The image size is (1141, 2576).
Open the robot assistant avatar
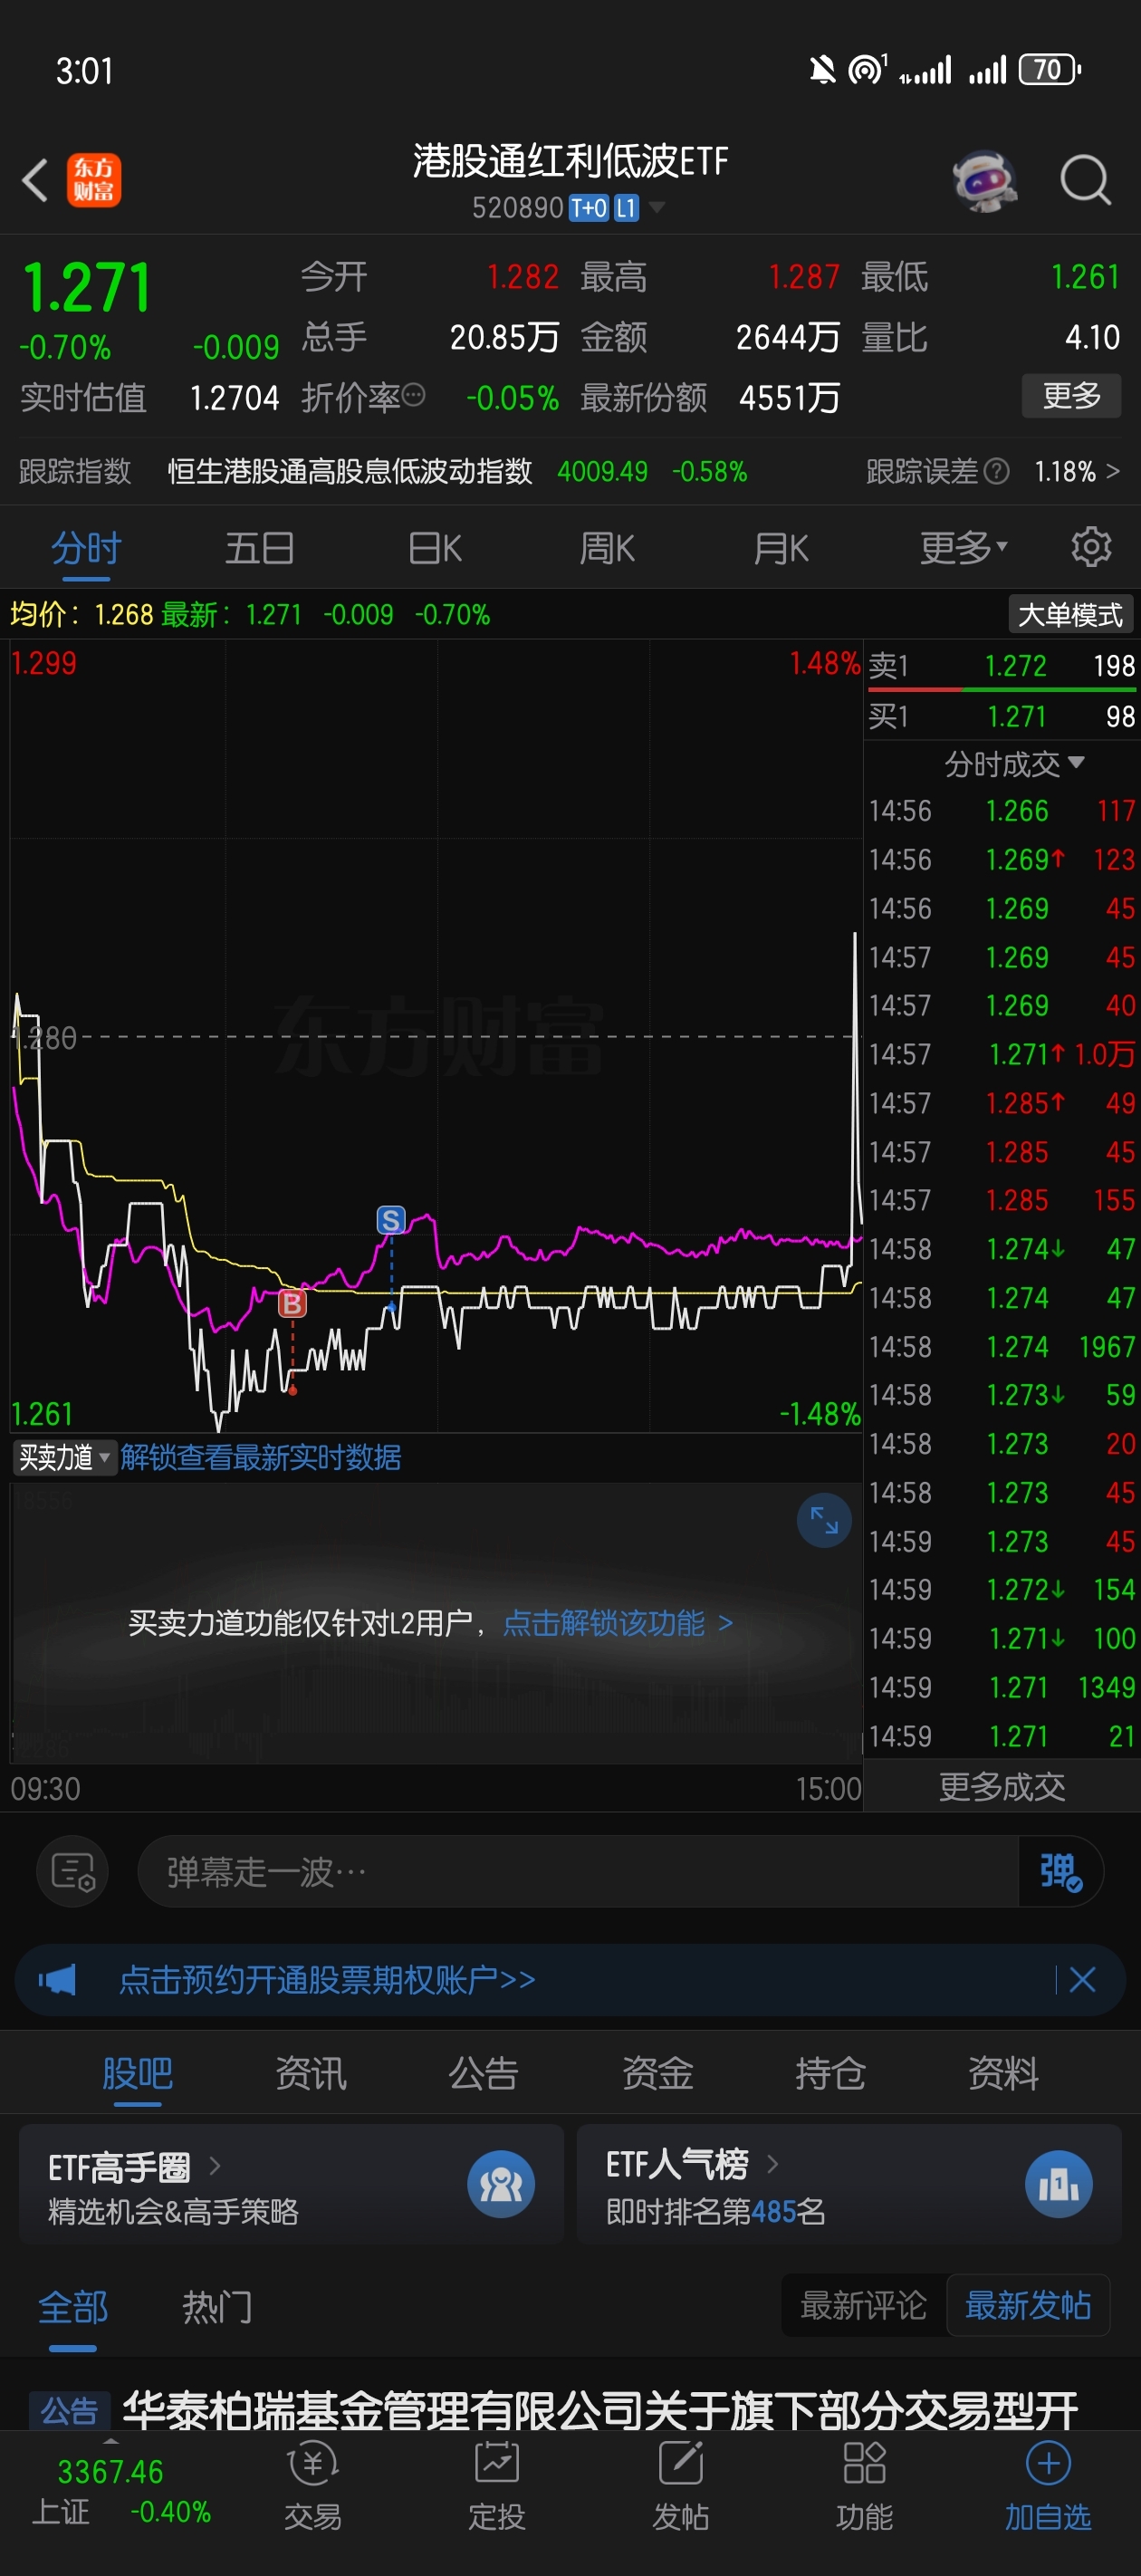tap(985, 181)
